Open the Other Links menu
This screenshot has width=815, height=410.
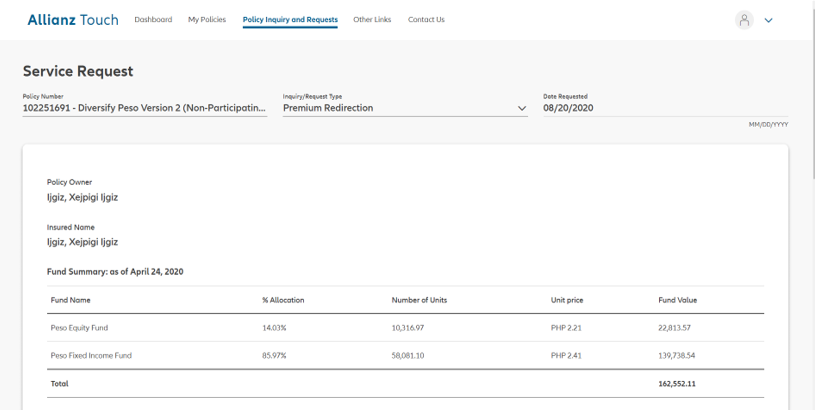tap(372, 20)
